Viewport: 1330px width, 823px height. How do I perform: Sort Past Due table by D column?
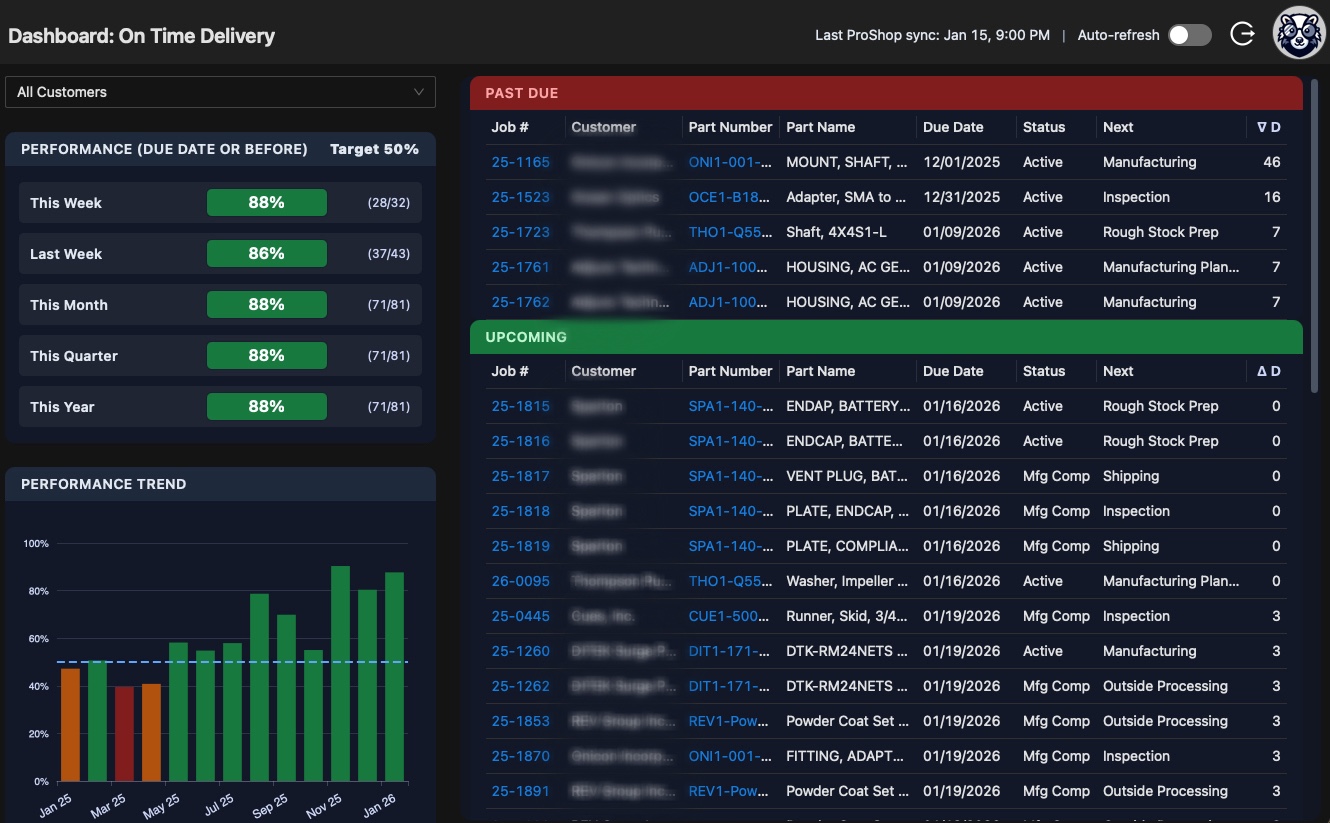pos(1268,127)
